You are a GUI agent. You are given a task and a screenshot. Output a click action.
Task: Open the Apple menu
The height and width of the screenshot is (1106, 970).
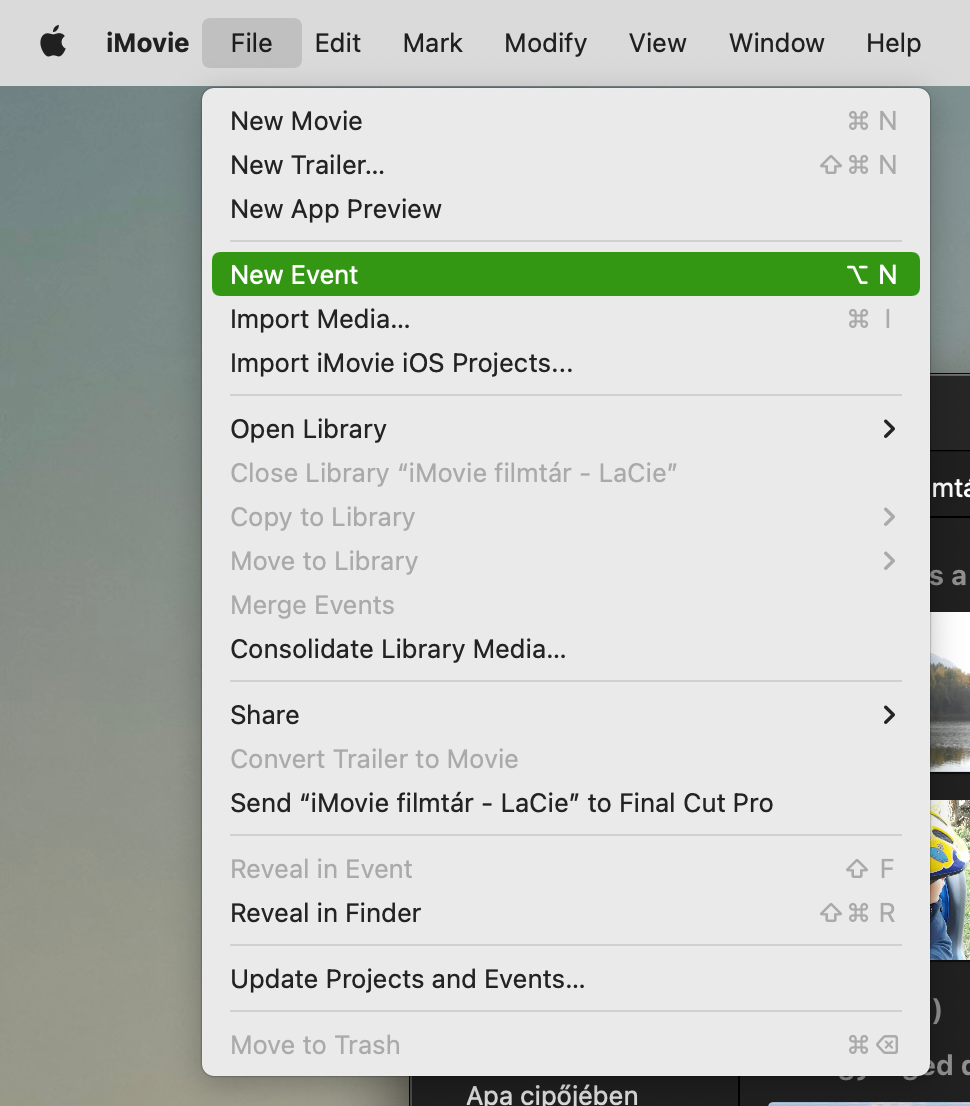(x=53, y=42)
